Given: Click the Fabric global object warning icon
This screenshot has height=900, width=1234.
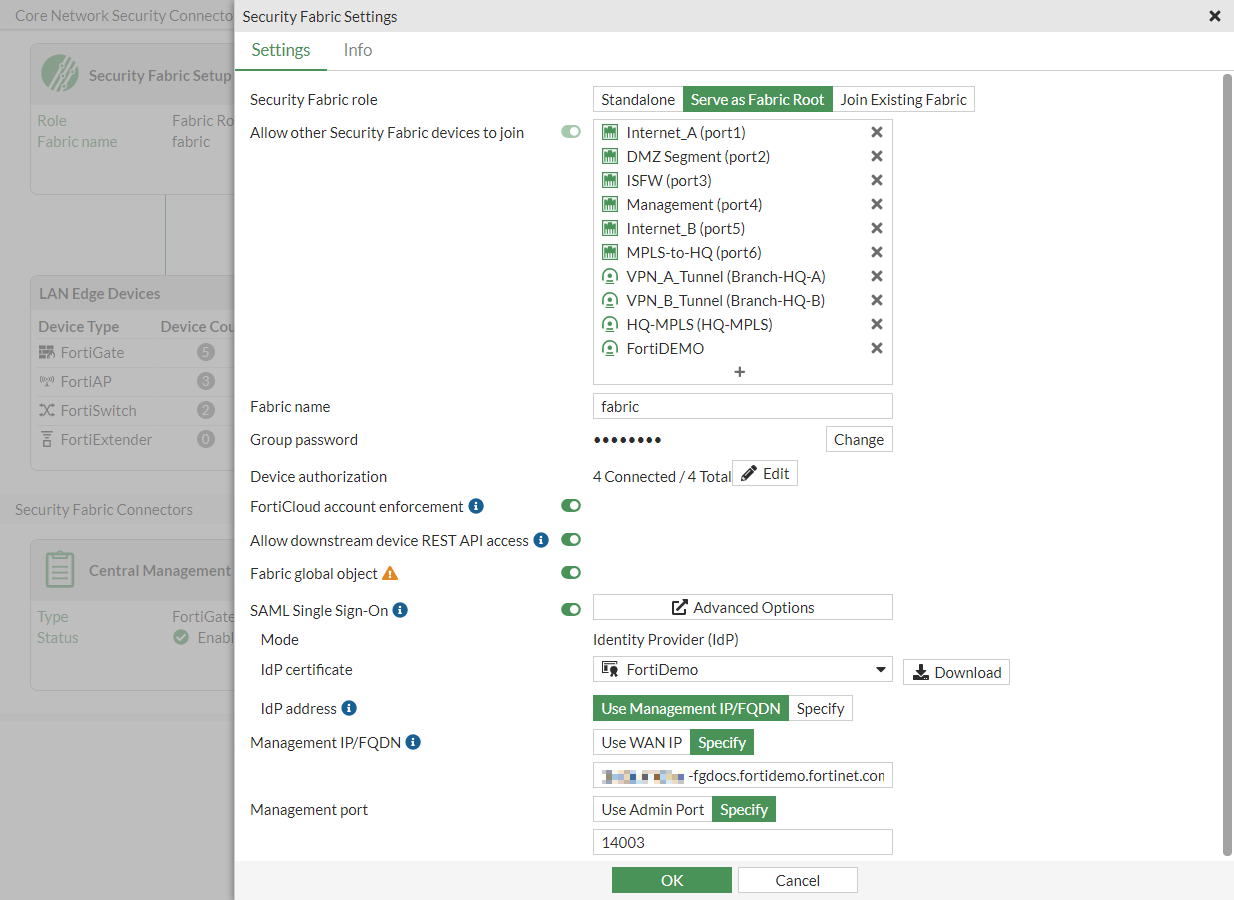Looking at the screenshot, I should pos(390,574).
